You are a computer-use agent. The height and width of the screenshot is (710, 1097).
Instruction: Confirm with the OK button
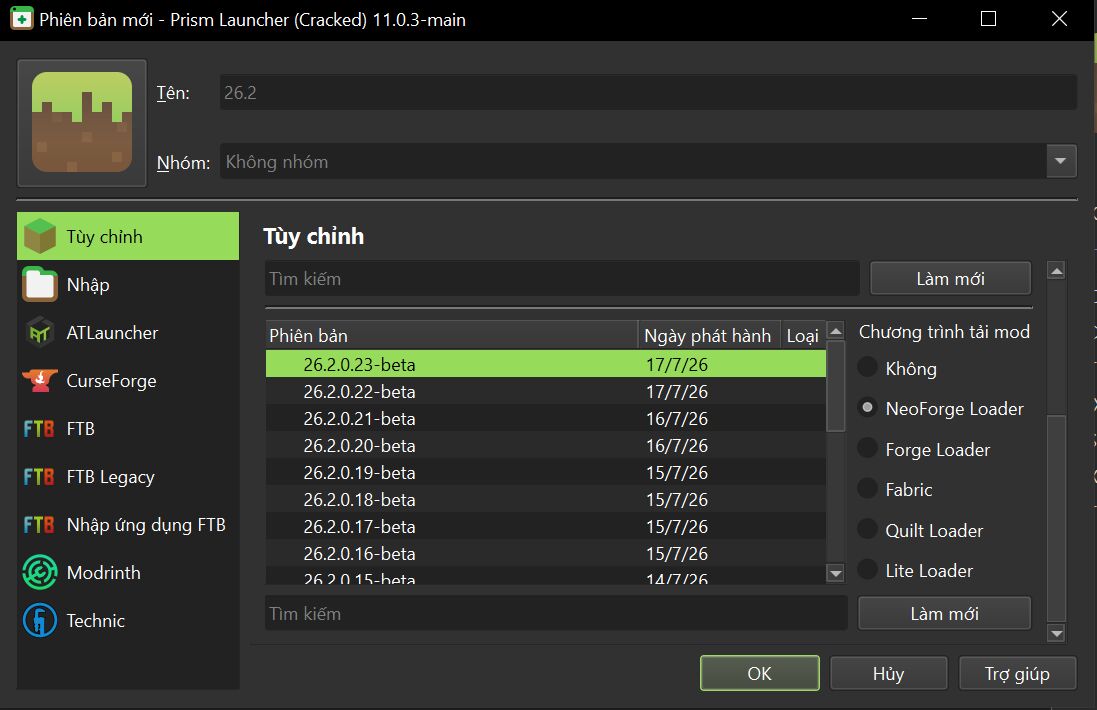tap(760, 673)
